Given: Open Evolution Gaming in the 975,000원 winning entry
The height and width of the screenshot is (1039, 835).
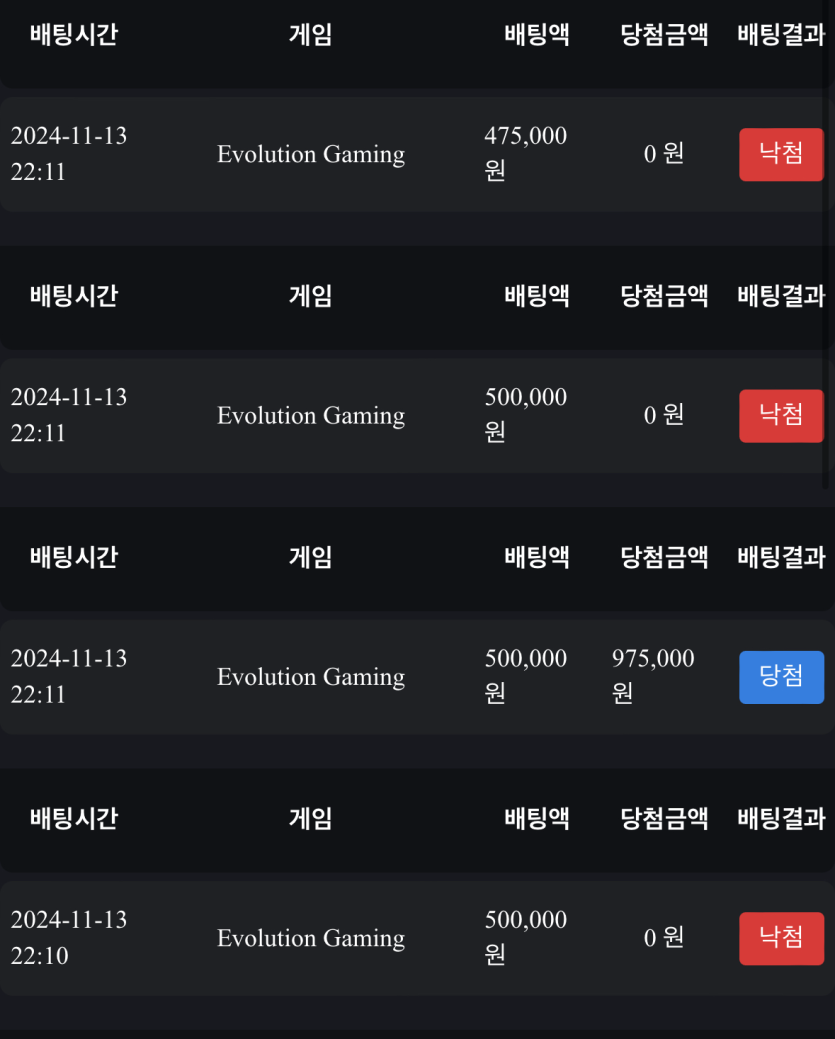Looking at the screenshot, I should pyautogui.click(x=311, y=677).
